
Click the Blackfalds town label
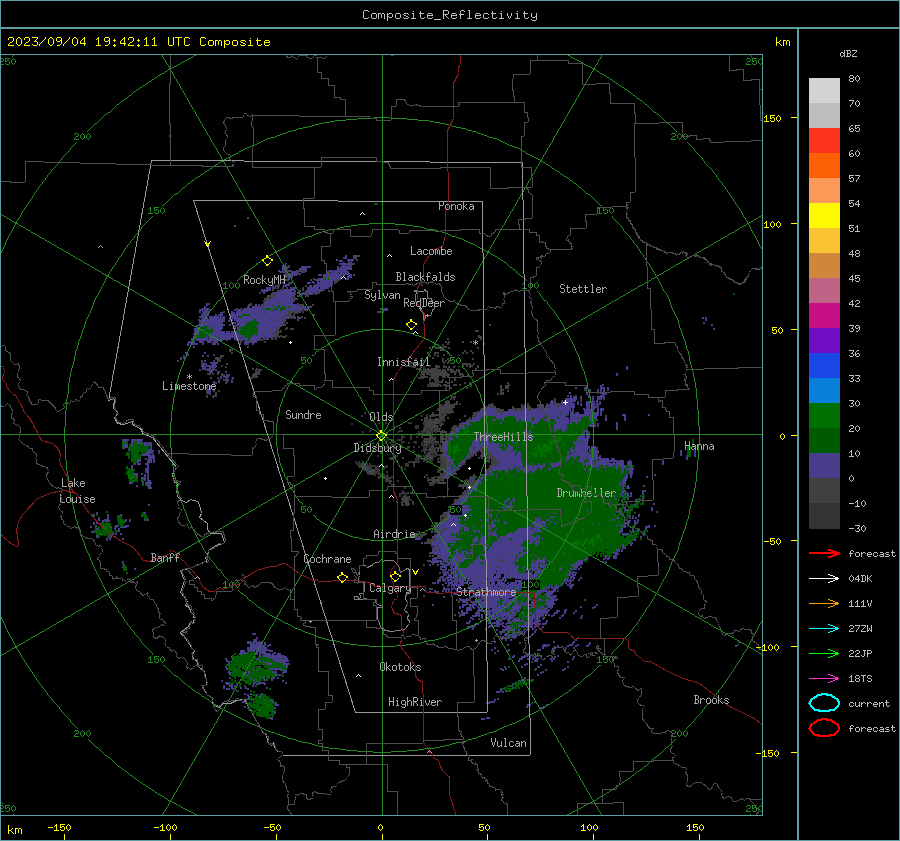click(x=425, y=277)
